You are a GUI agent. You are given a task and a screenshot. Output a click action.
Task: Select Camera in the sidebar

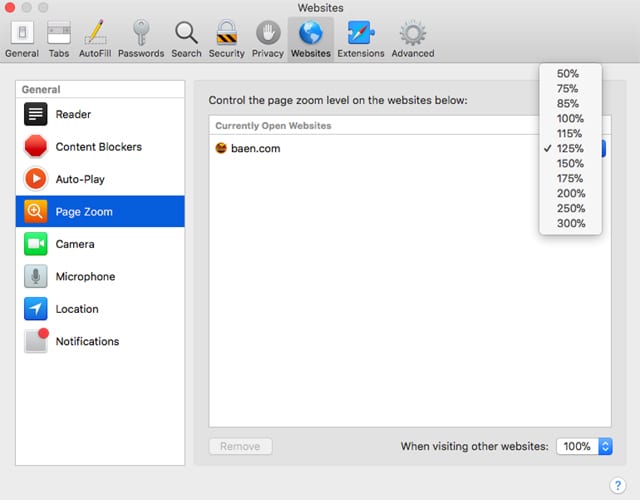tap(100, 244)
